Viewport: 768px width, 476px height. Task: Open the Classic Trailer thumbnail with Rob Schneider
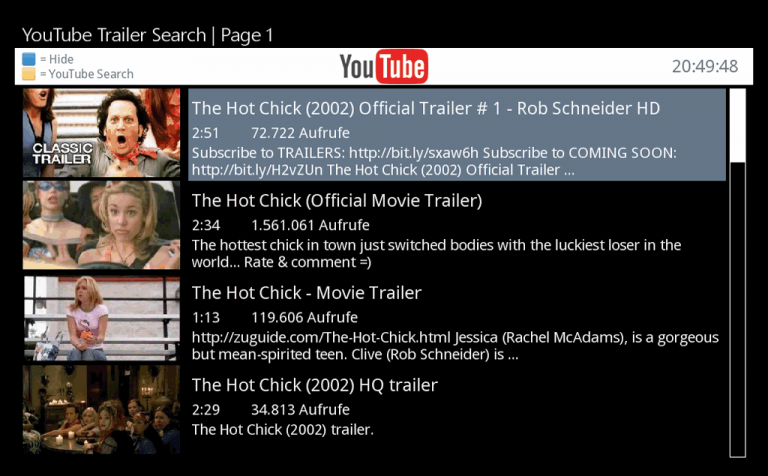pos(101,133)
